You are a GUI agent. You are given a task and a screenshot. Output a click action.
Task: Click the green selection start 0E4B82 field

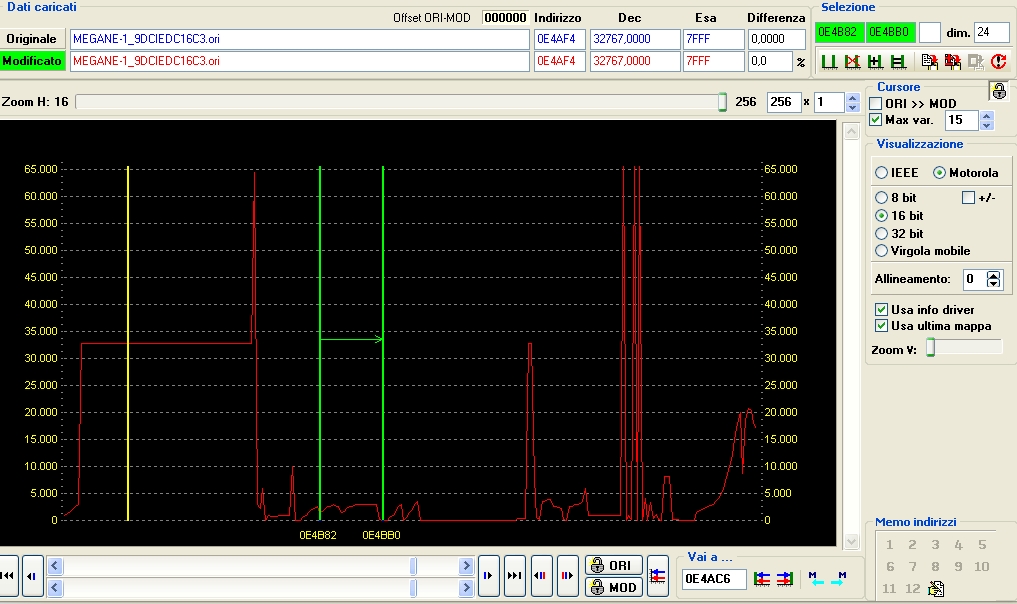[840, 32]
